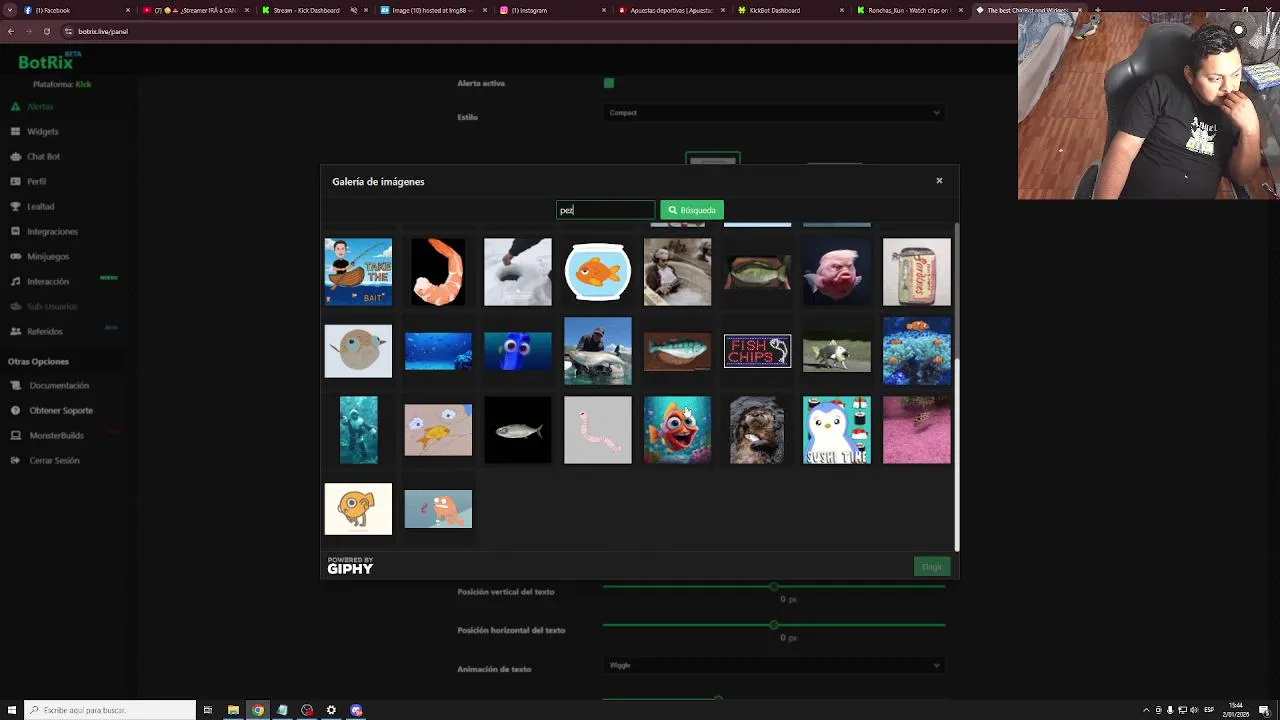
Task: Choose the clownfish coral reef GIF
Action: click(x=917, y=351)
